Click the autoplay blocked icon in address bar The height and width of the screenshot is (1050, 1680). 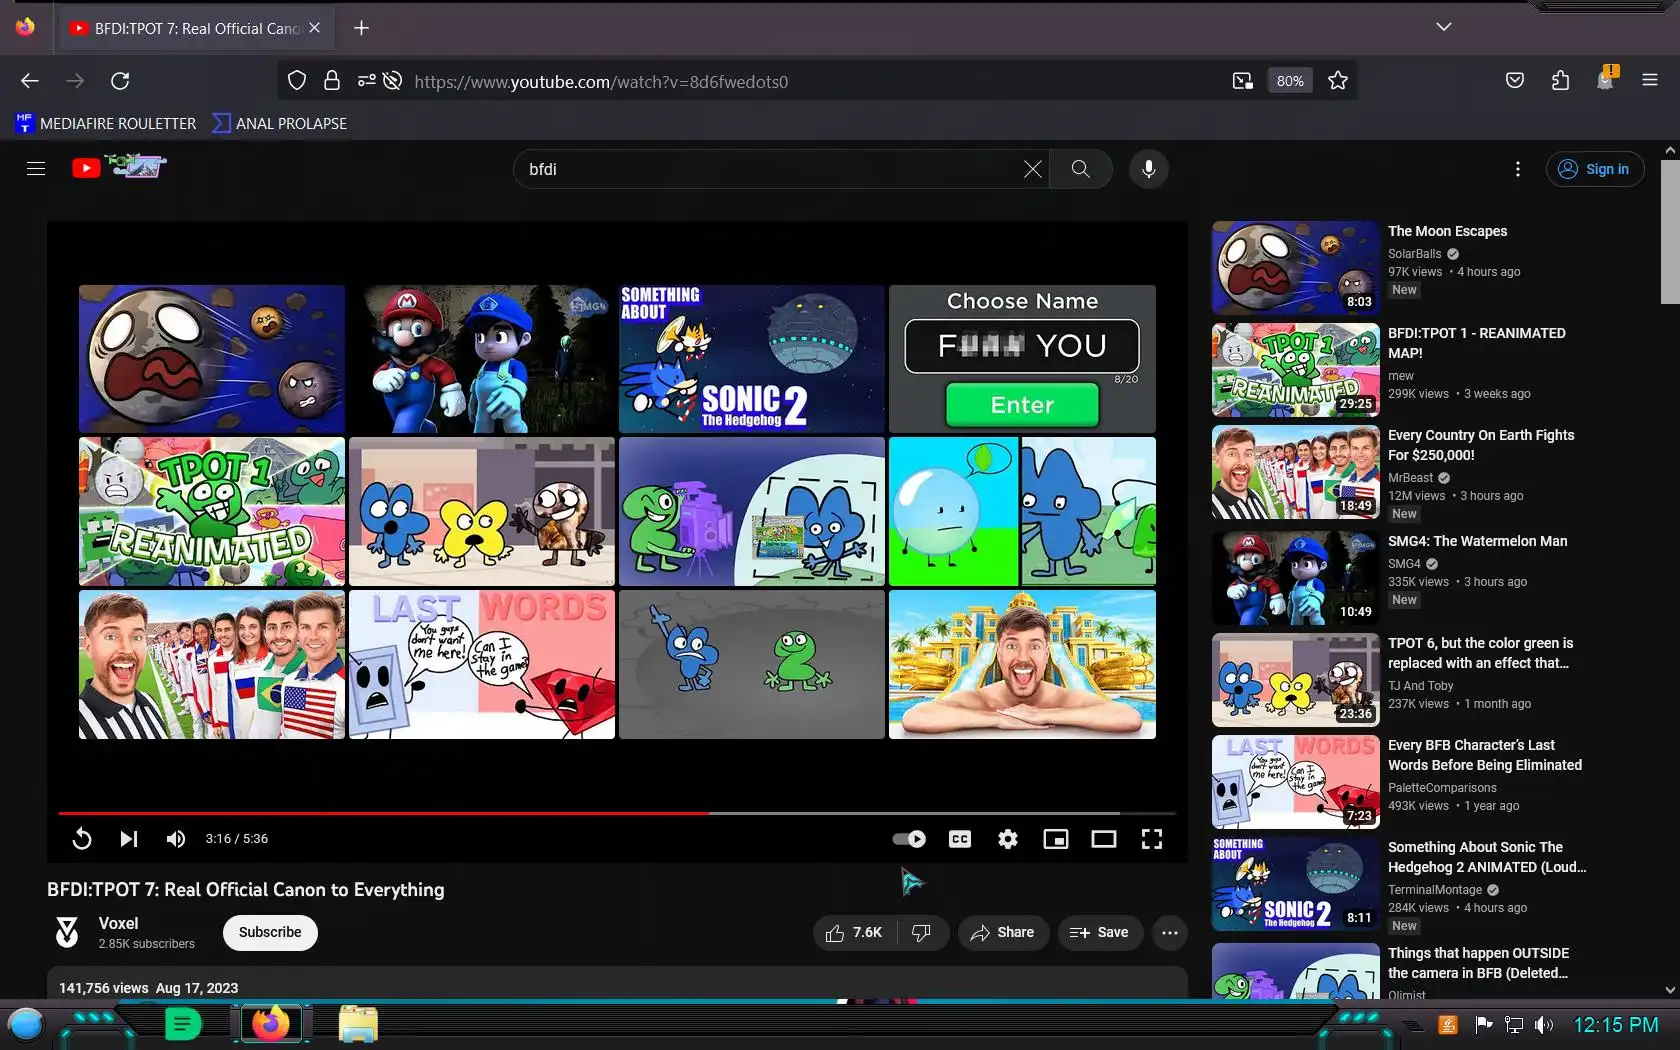393,81
